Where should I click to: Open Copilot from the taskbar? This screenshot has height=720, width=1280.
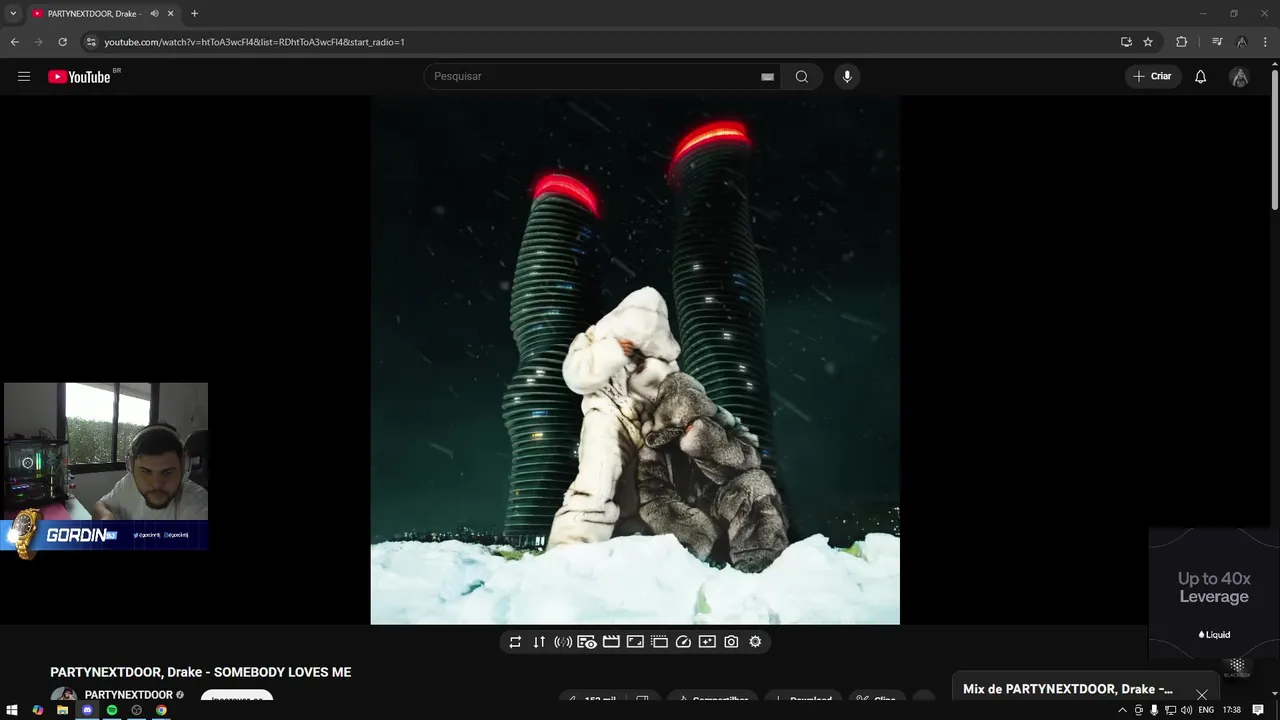38,710
